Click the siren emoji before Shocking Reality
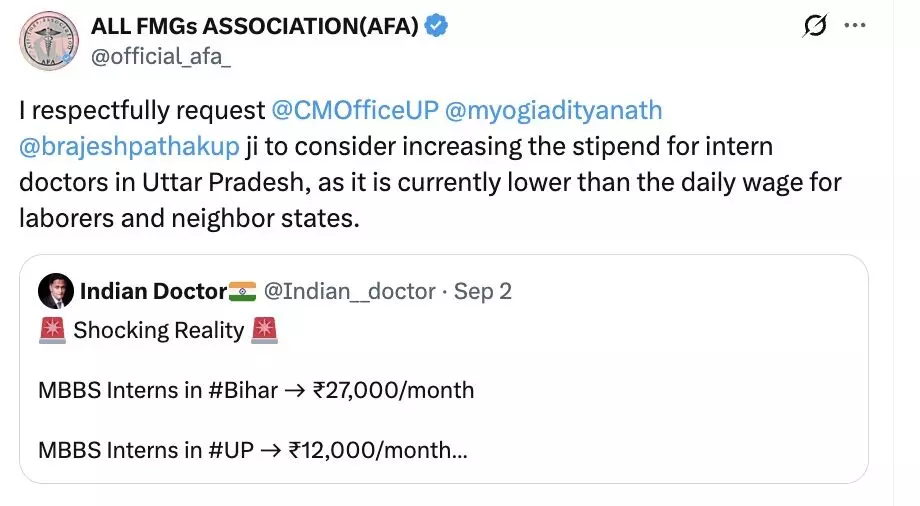Image resolution: width=920 pixels, height=506 pixels. pyautogui.click(x=52, y=330)
